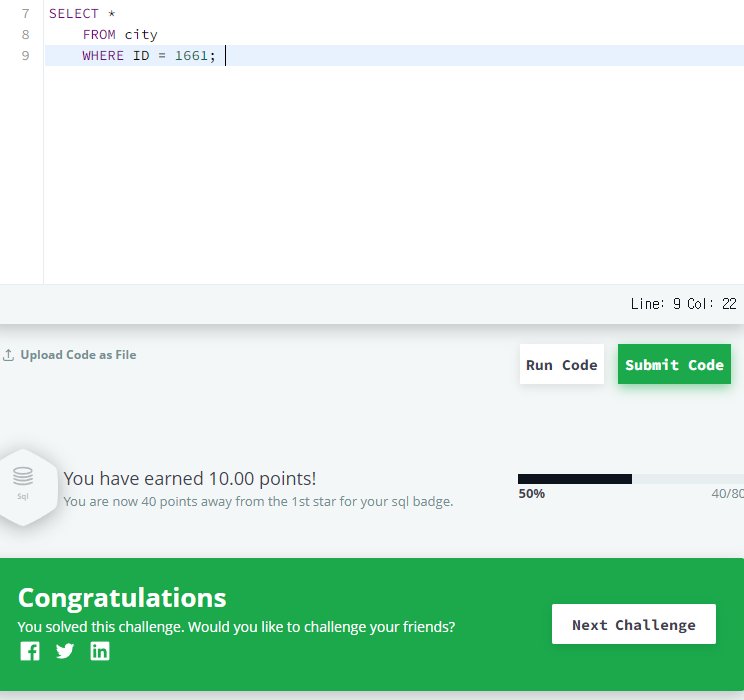The height and width of the screenshot is (700, 744).
Task: Click the 50% progress label
Action: (531, 494)
